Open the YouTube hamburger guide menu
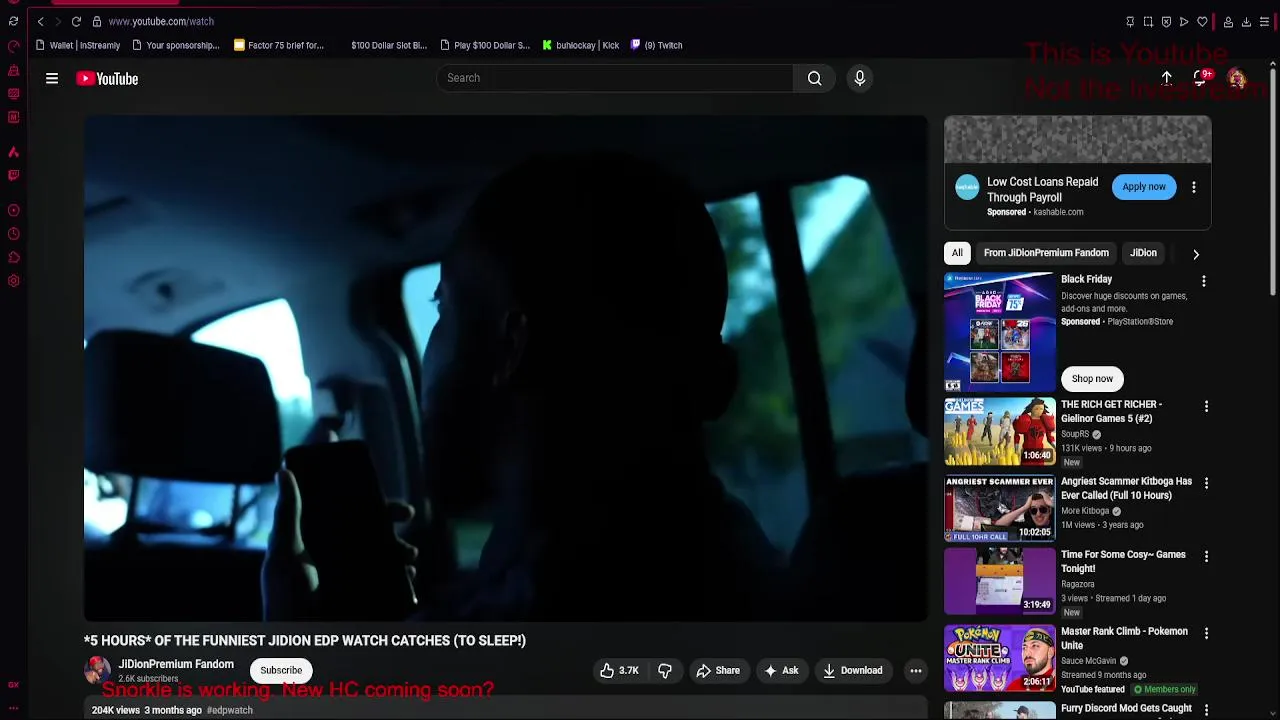The image size is (1280, 720). 52,78
